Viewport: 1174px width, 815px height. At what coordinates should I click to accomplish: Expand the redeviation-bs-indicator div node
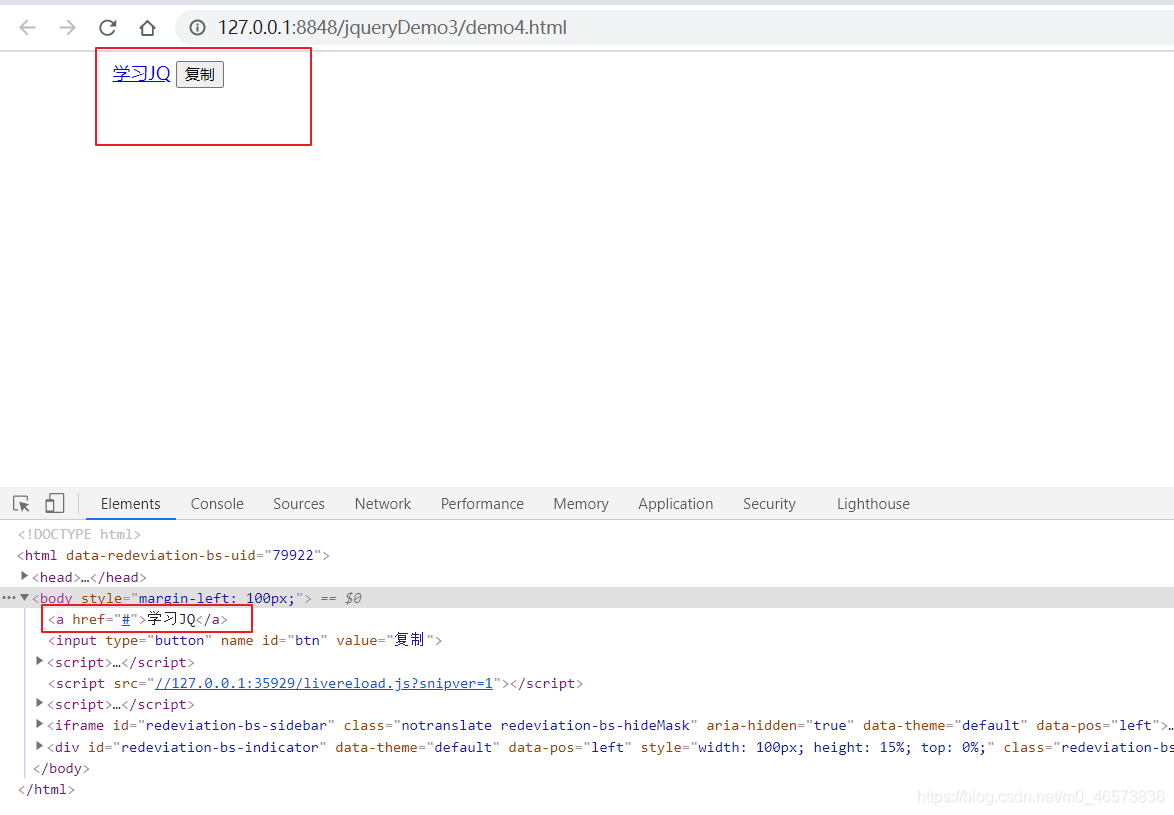click(40, 746)
